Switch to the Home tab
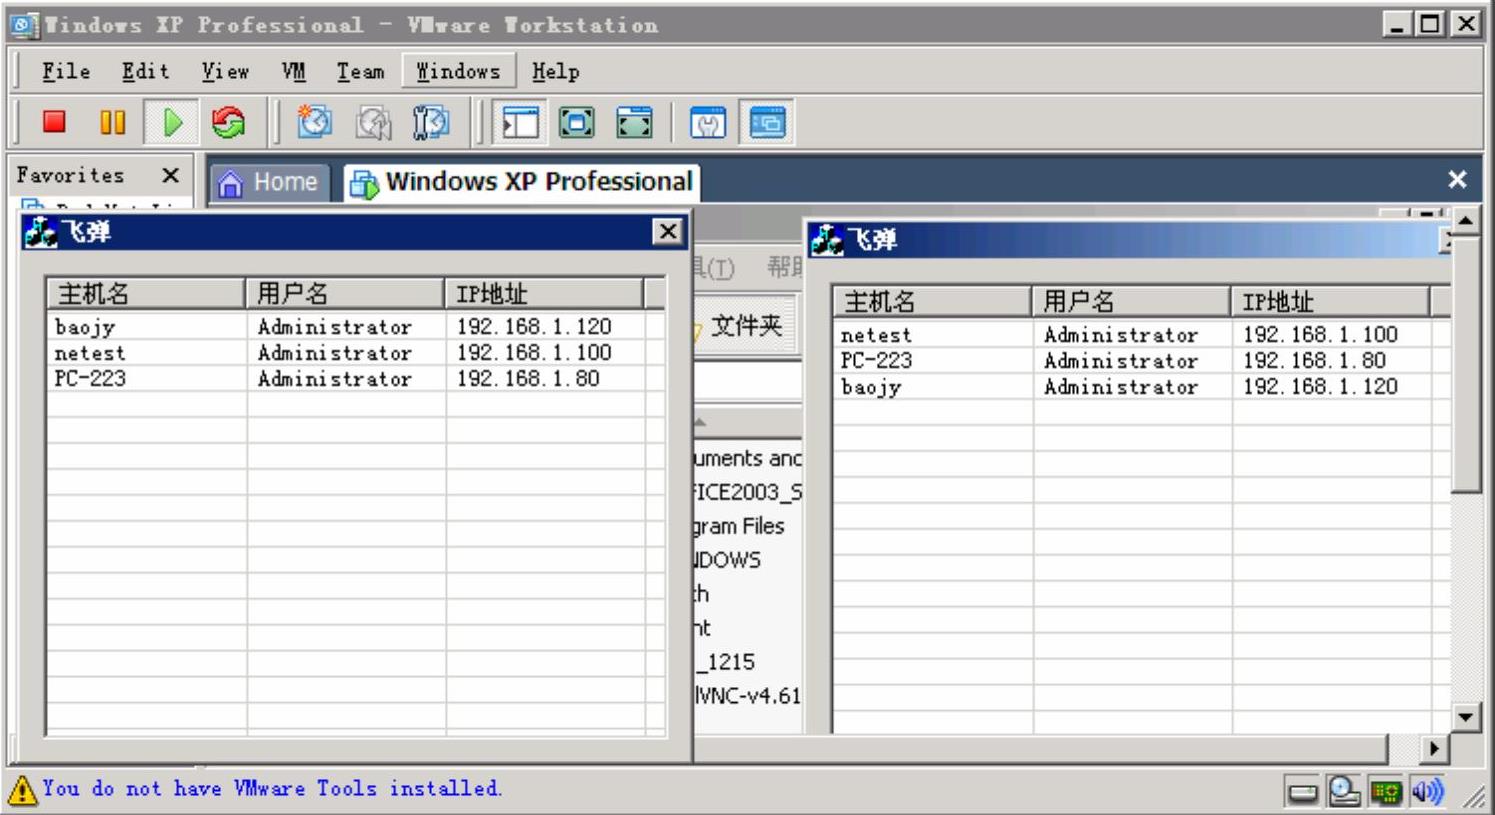 pyautogui.click(x=269, y=182)
